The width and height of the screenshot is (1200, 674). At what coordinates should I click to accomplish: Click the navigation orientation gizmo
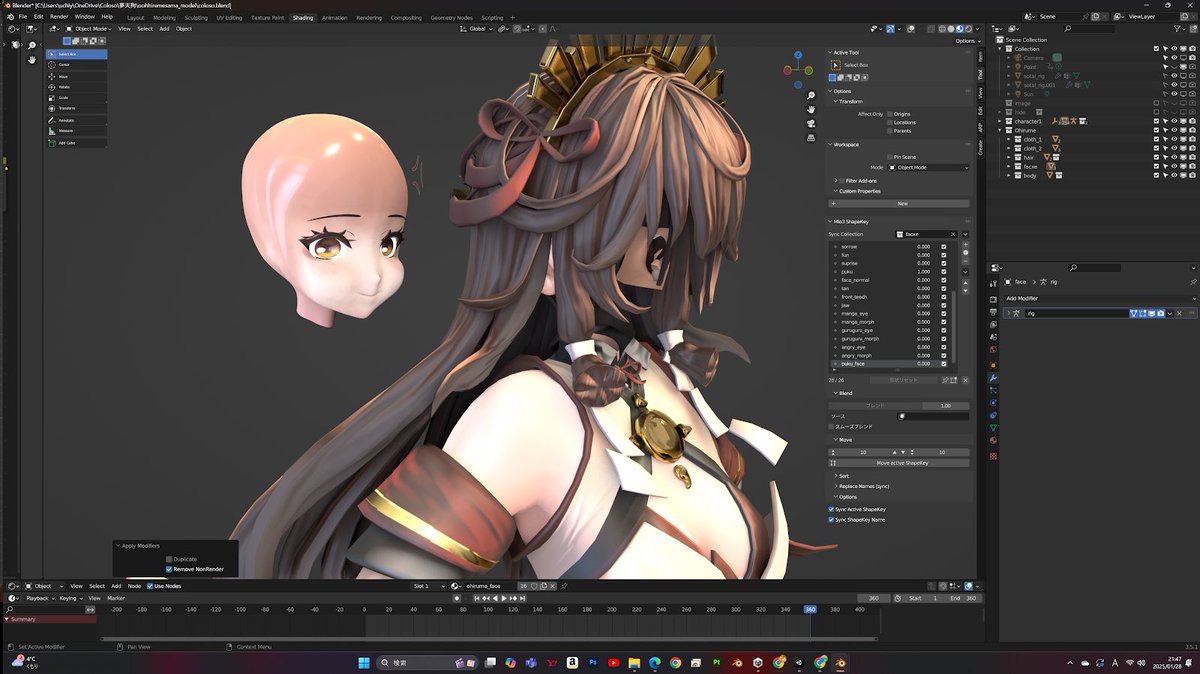(798, 69)
